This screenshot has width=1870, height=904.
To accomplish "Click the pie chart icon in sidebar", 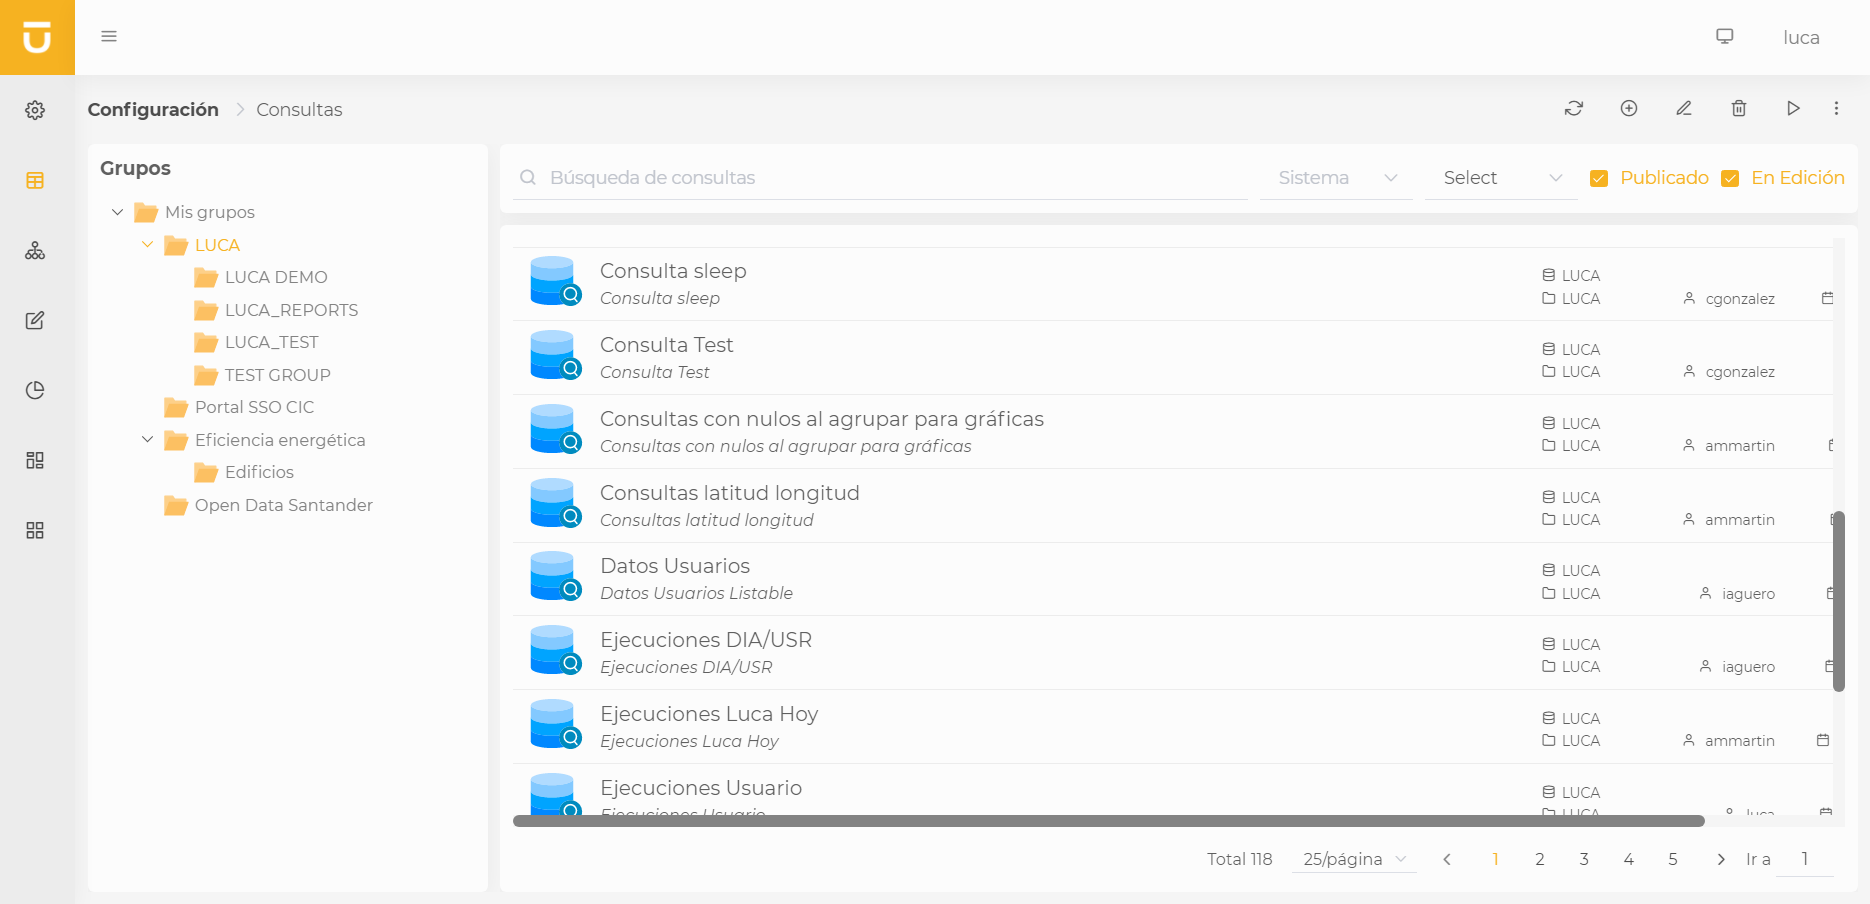I will 35,390.
